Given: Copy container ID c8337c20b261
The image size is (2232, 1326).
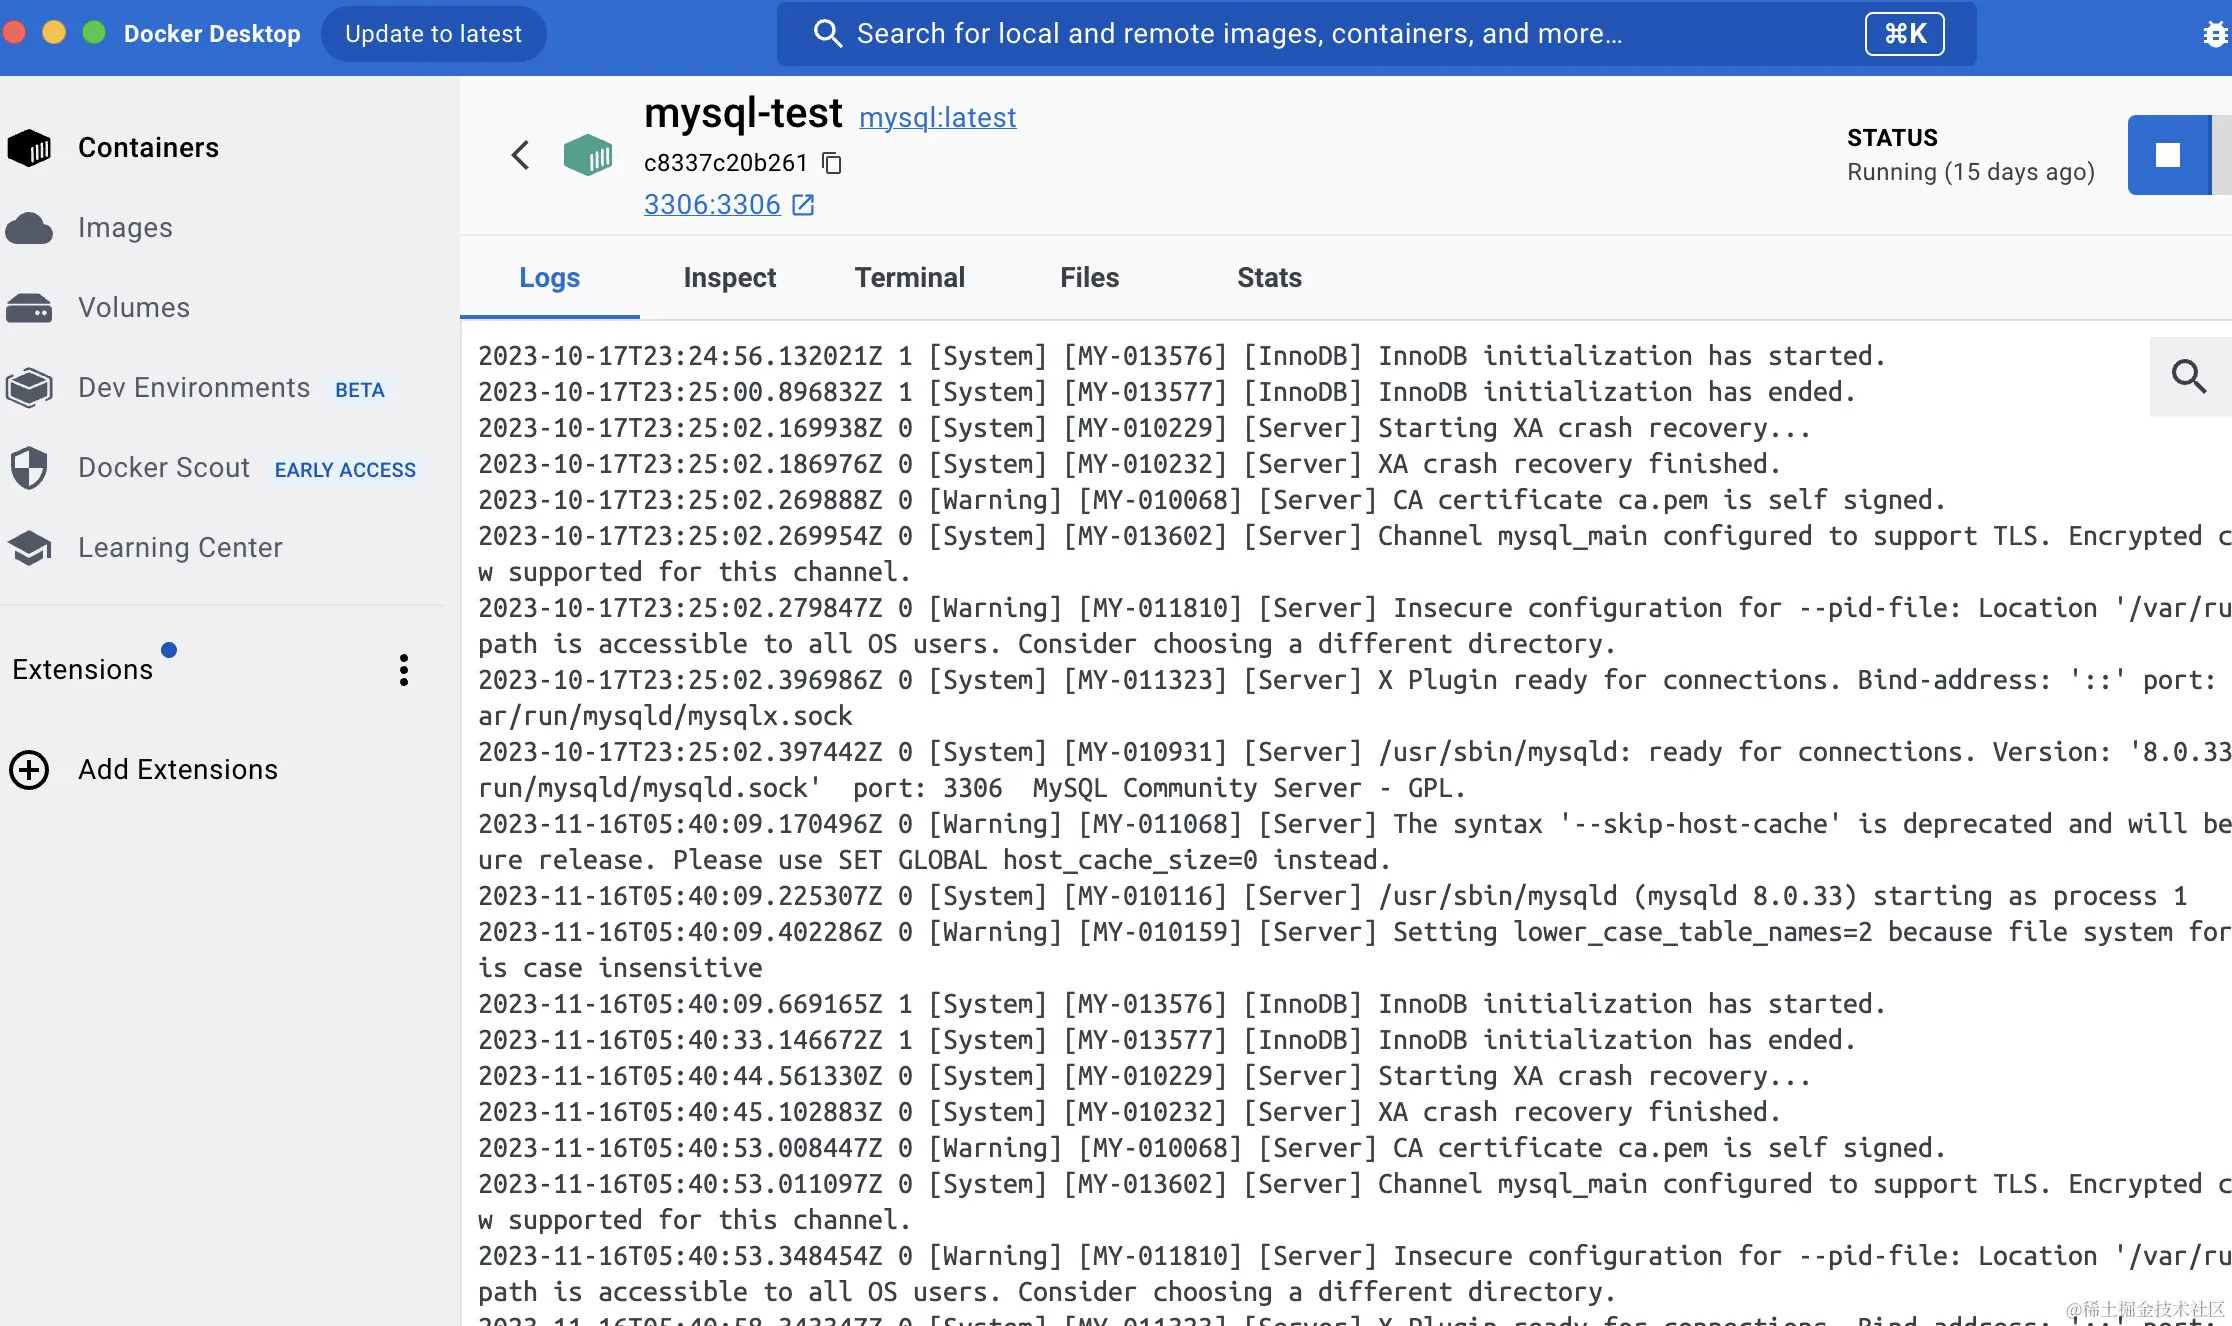Looking at the screenshot, I should (x=832, y=163).
